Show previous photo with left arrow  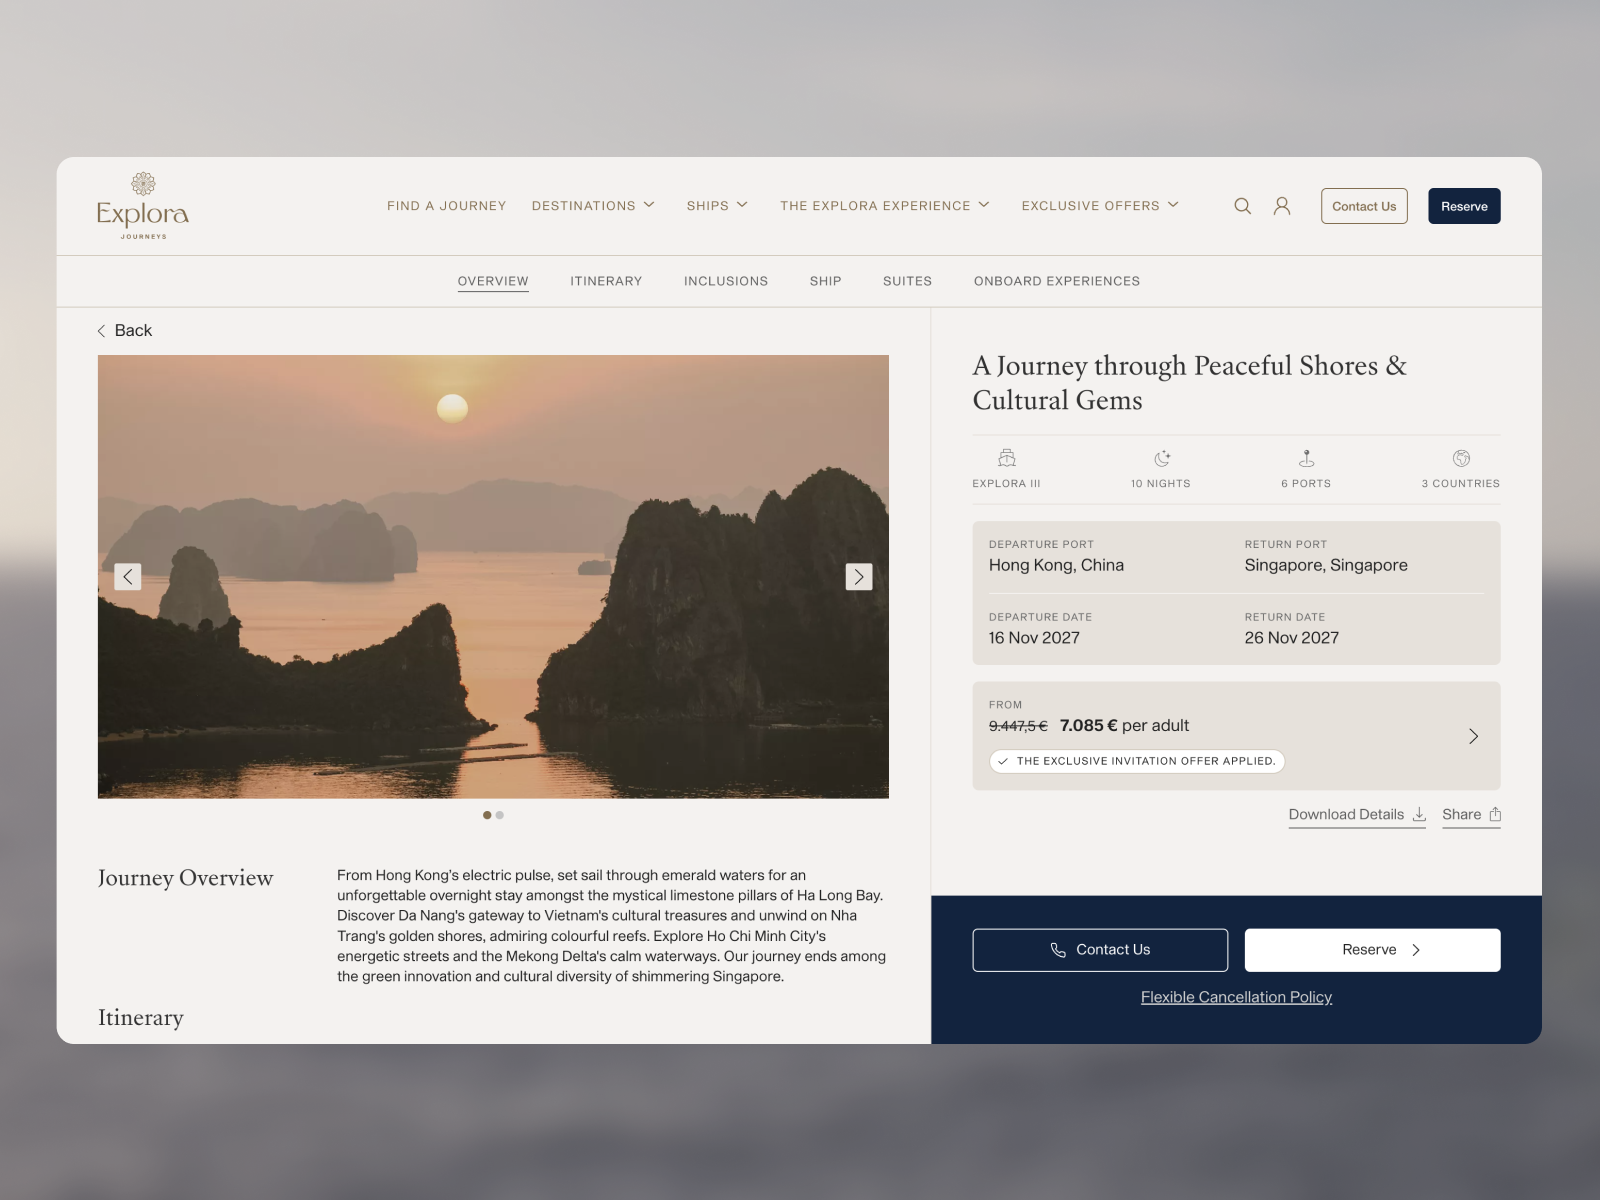(128, 577)
